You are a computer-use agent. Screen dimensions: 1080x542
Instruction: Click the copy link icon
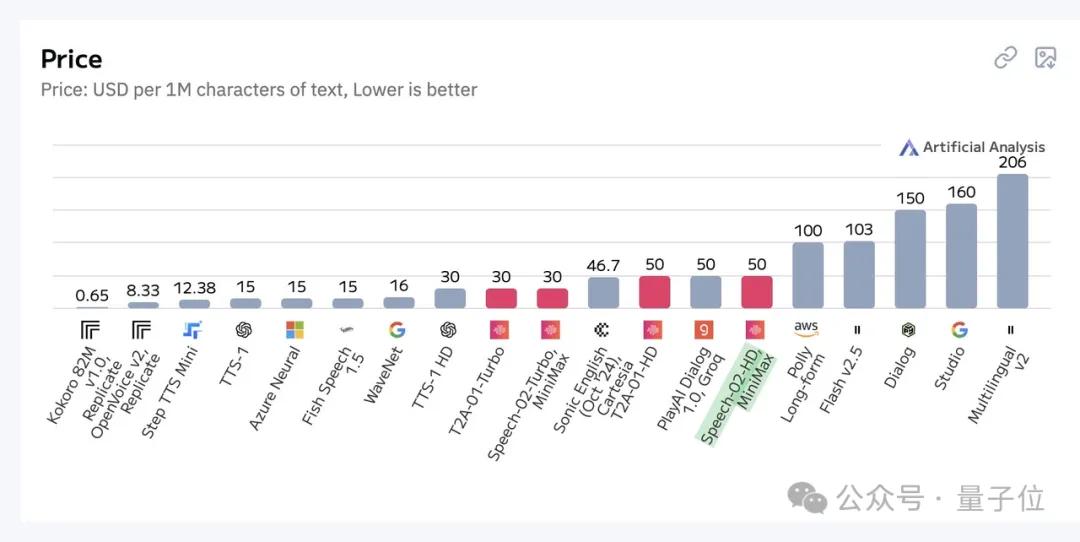(1006, 58)
